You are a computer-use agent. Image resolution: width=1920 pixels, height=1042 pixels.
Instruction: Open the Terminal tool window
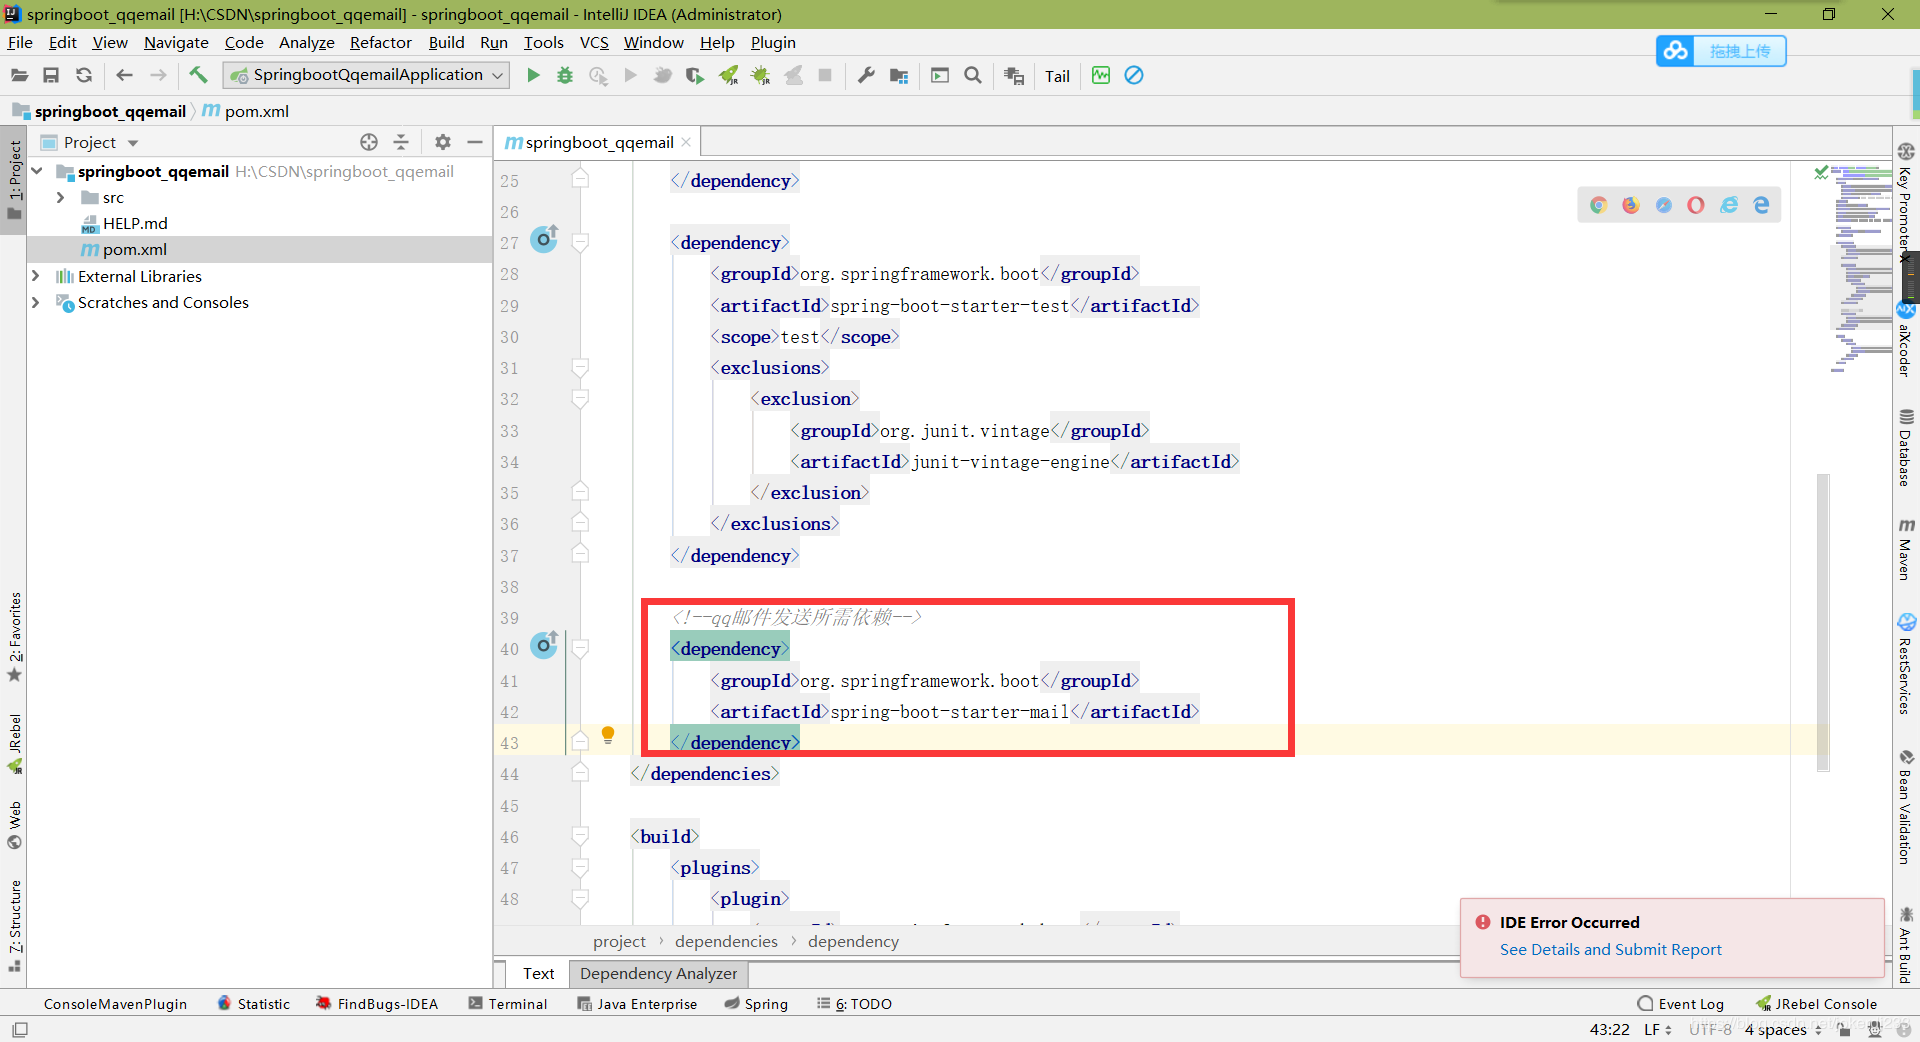pos(508,1003)
